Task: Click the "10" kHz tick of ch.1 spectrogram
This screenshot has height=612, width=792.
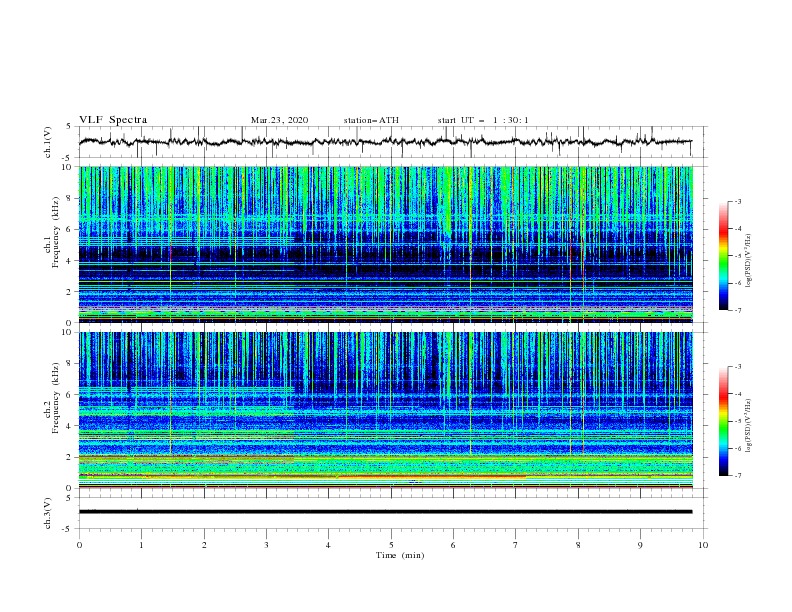Action: (66, 167)
